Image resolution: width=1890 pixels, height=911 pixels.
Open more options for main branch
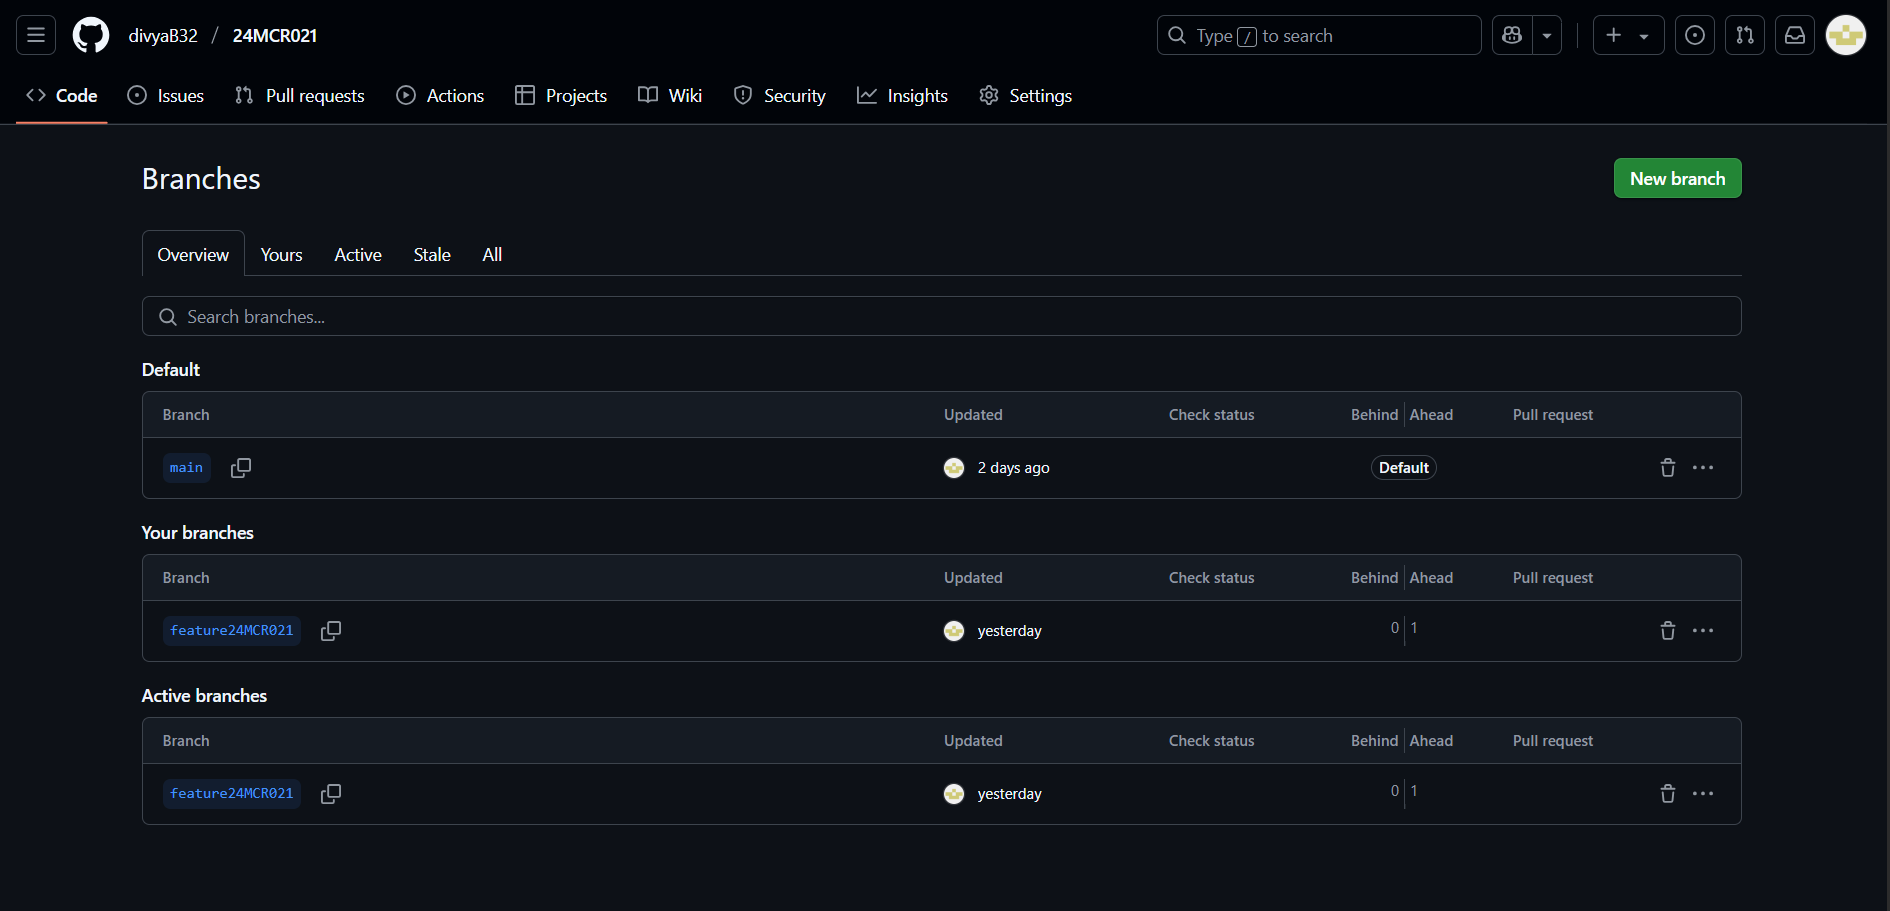(1703, 467)
